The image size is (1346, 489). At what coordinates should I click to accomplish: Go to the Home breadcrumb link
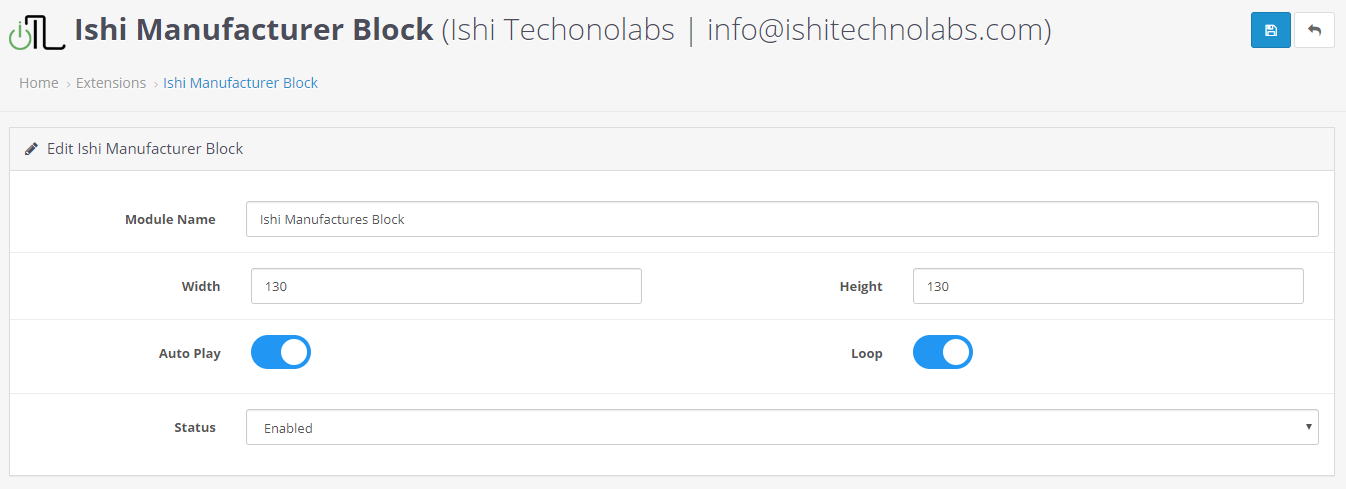pos(39,83)
